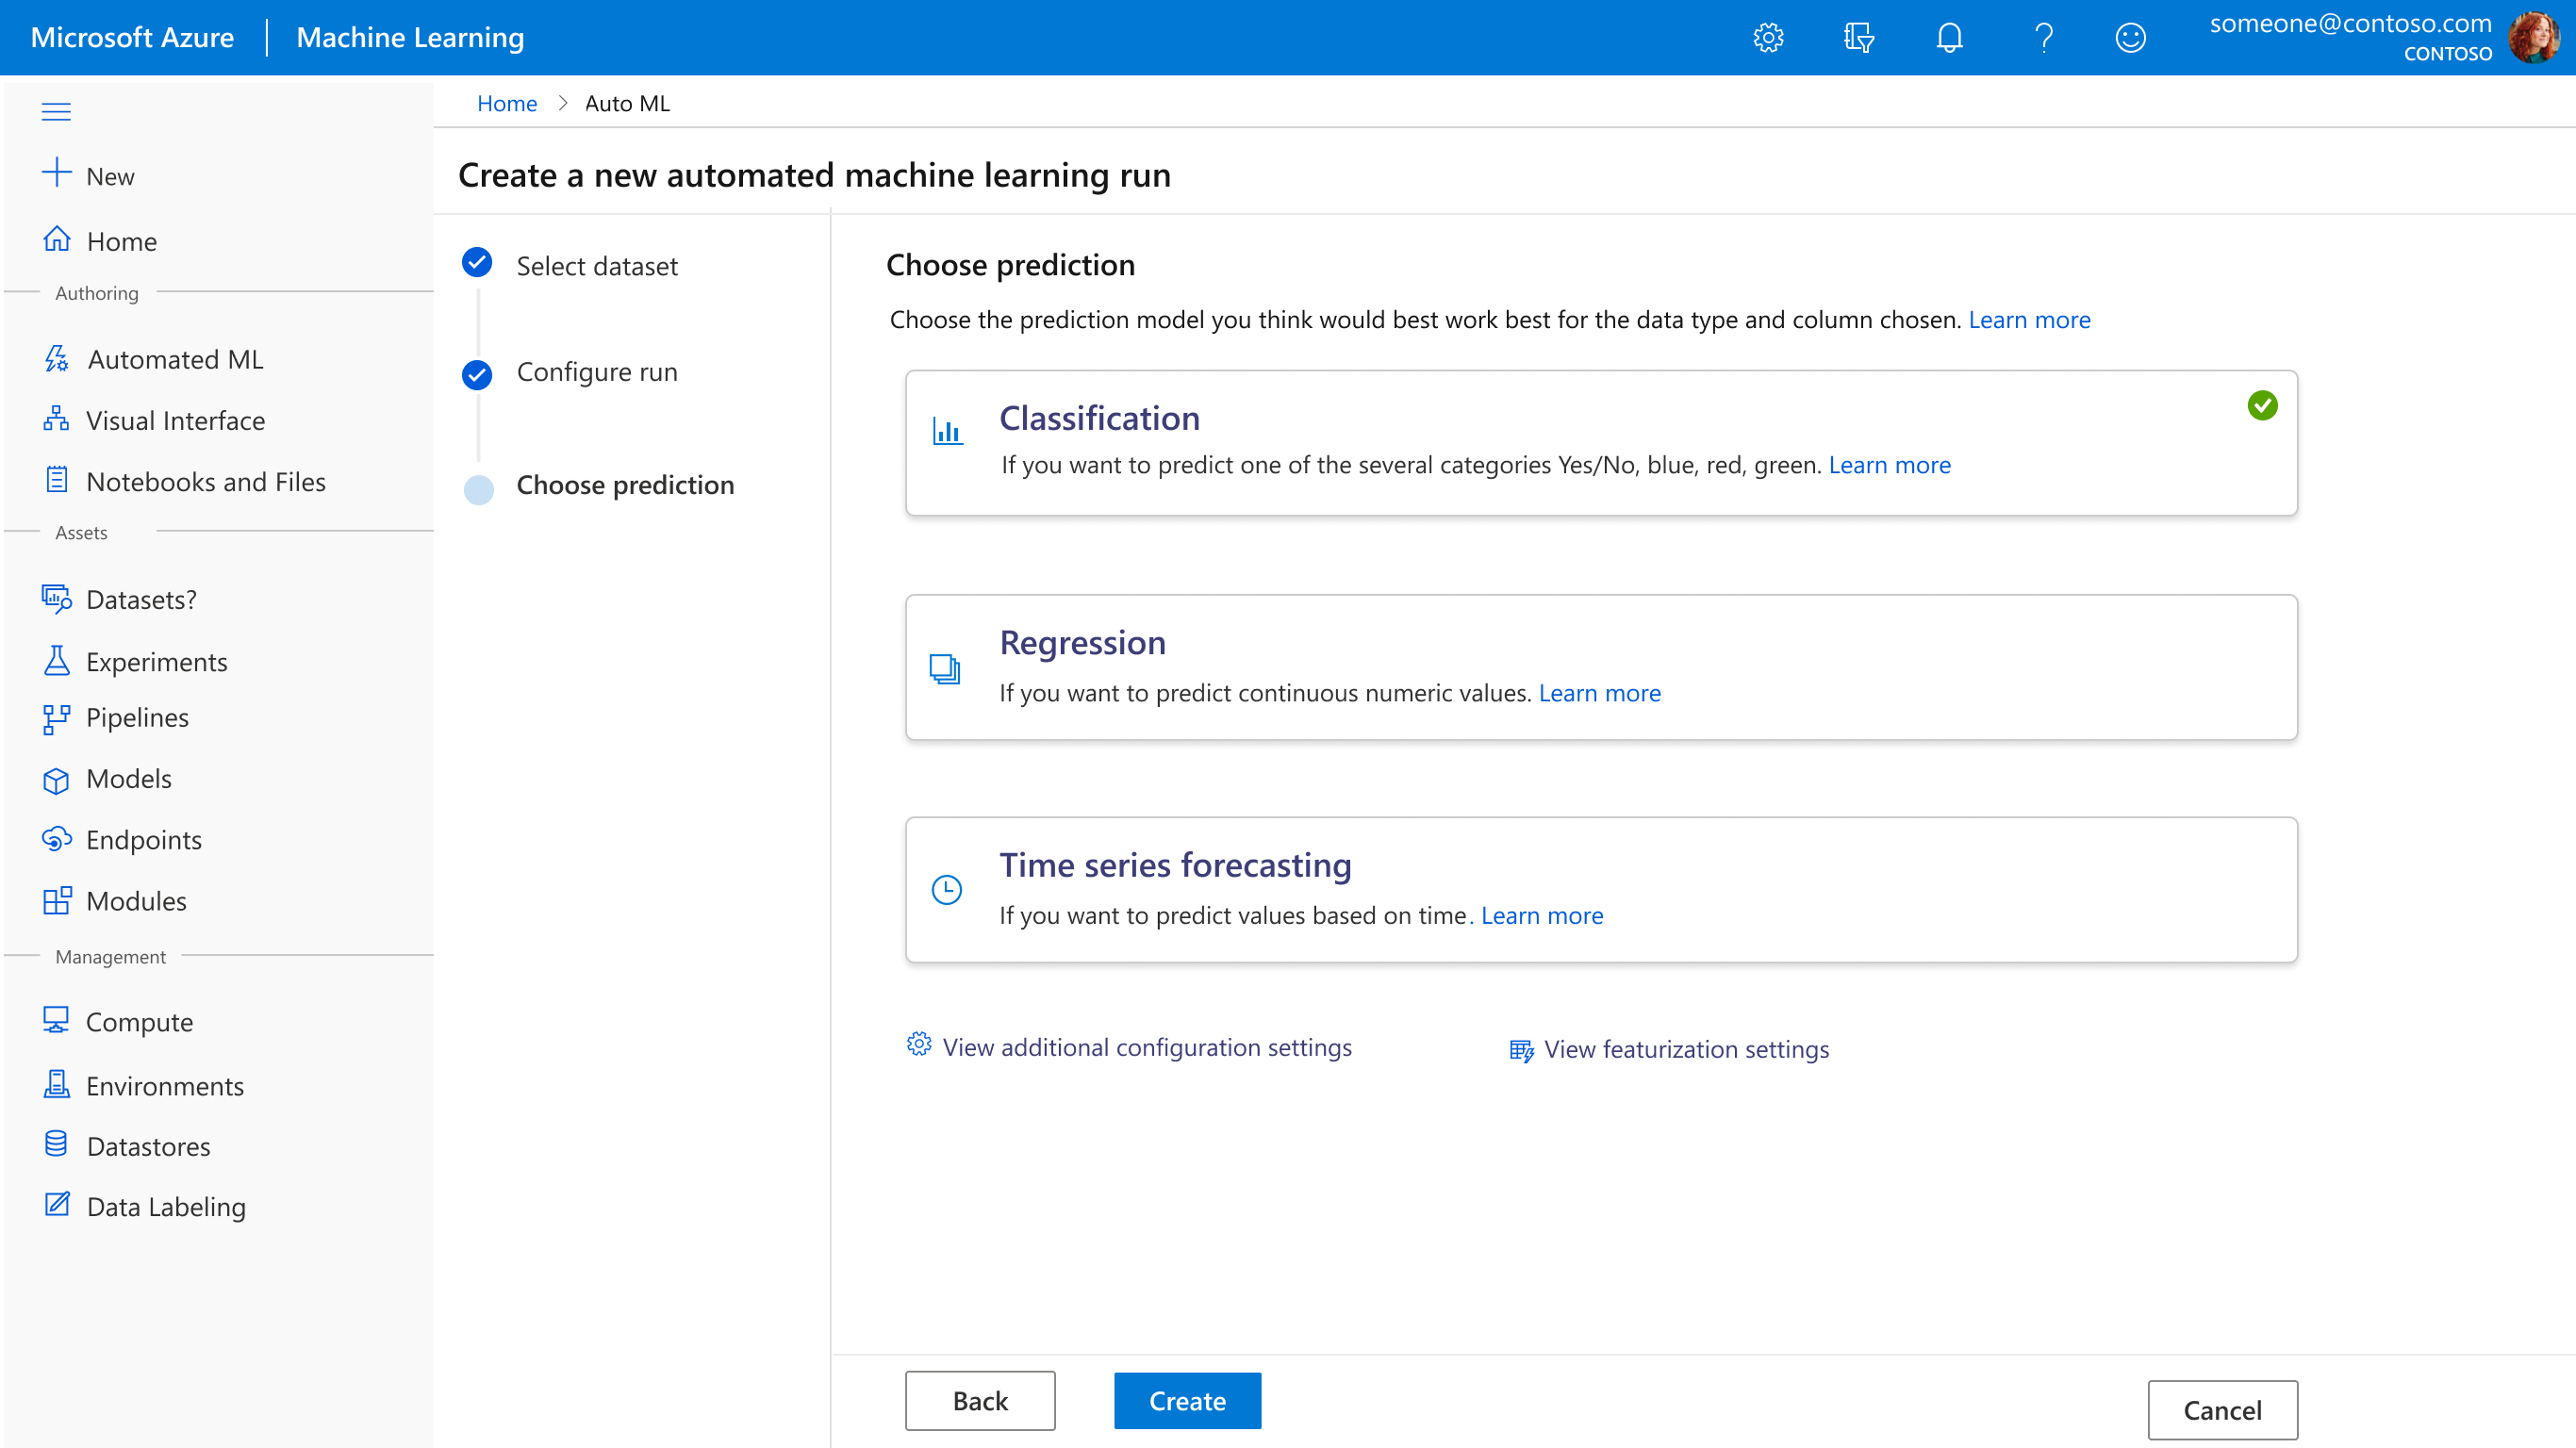The width and height of the screenshot is (2576, 1448).
Task: Click the Environments icon
Action: pos(57,1085)
